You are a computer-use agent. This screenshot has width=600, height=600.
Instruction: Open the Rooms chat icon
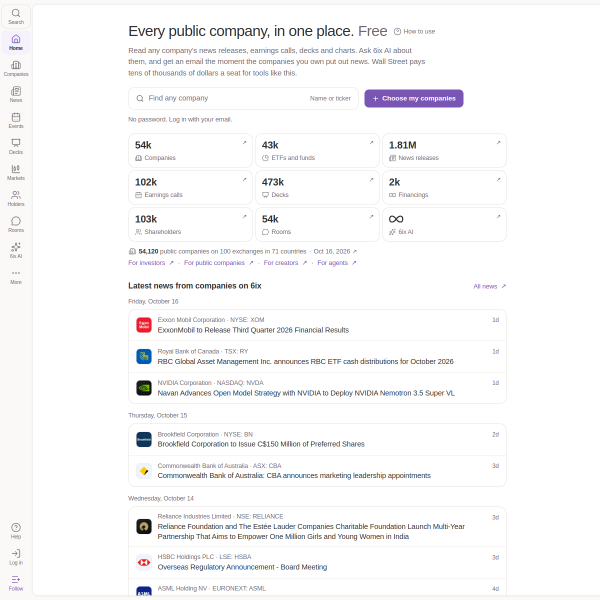pyautogui.click(x=16, y=225)
